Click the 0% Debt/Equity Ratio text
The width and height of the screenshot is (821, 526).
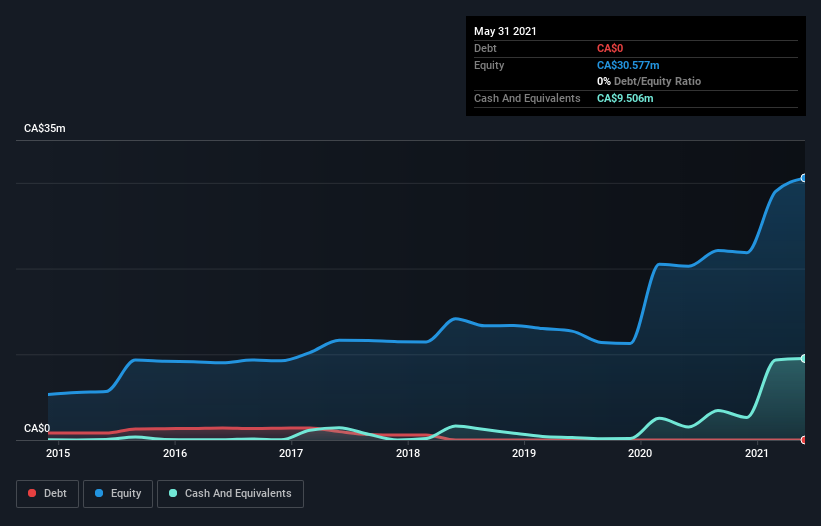pos(649,81)
